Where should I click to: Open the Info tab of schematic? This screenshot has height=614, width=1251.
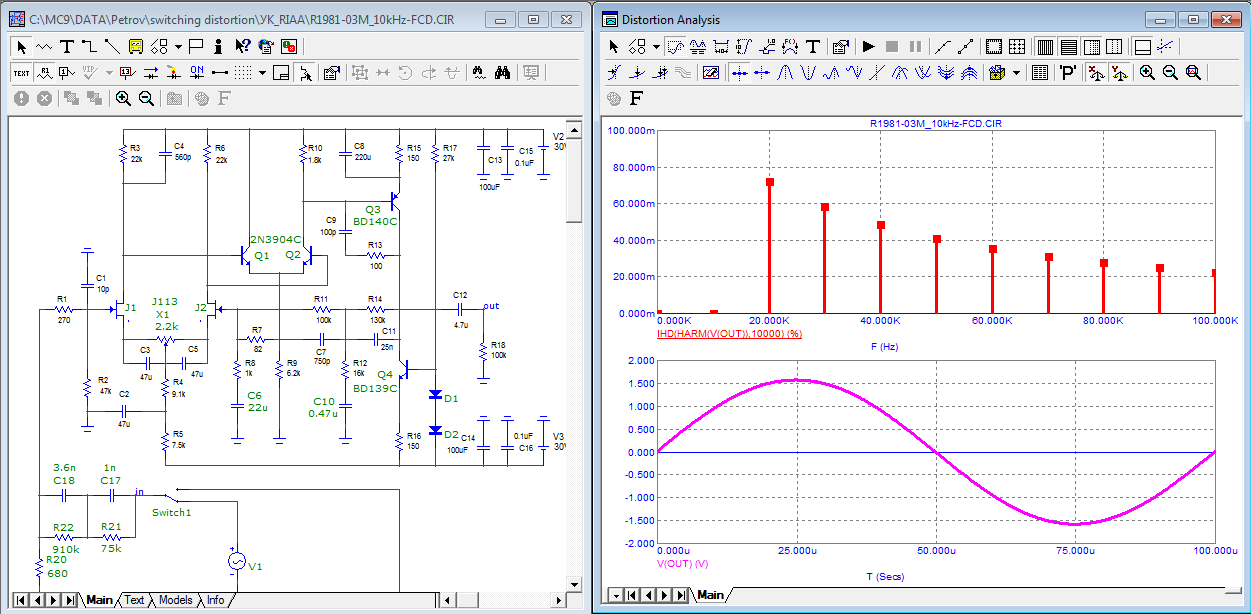click(215, 600)
